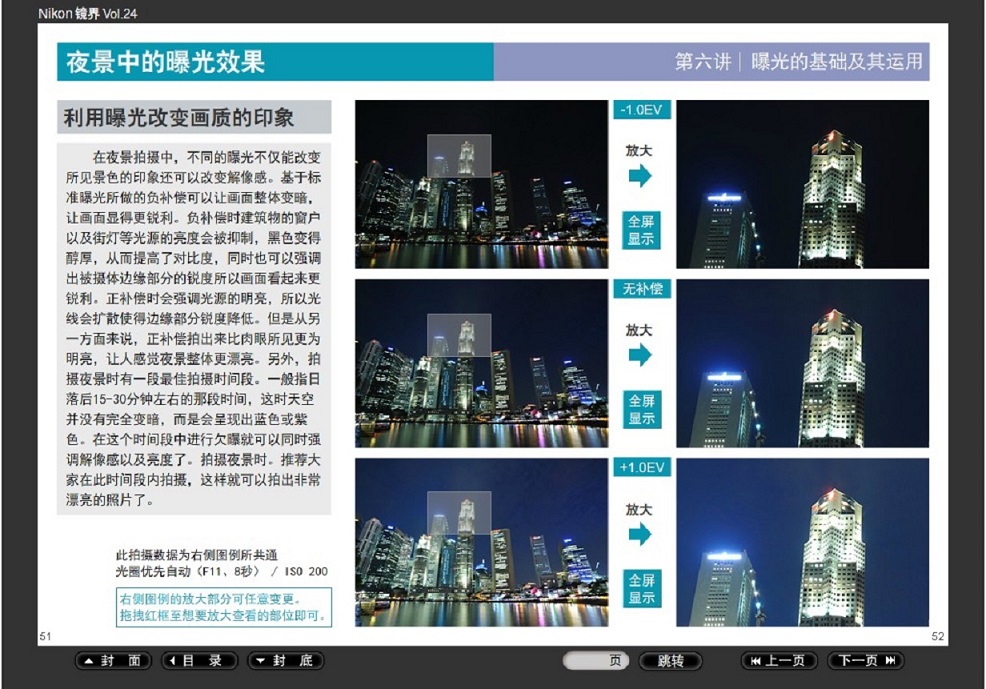Click the zoom frame on -1.0EV cityscape
Screen dimensions: 986x689
coord(459,156)
